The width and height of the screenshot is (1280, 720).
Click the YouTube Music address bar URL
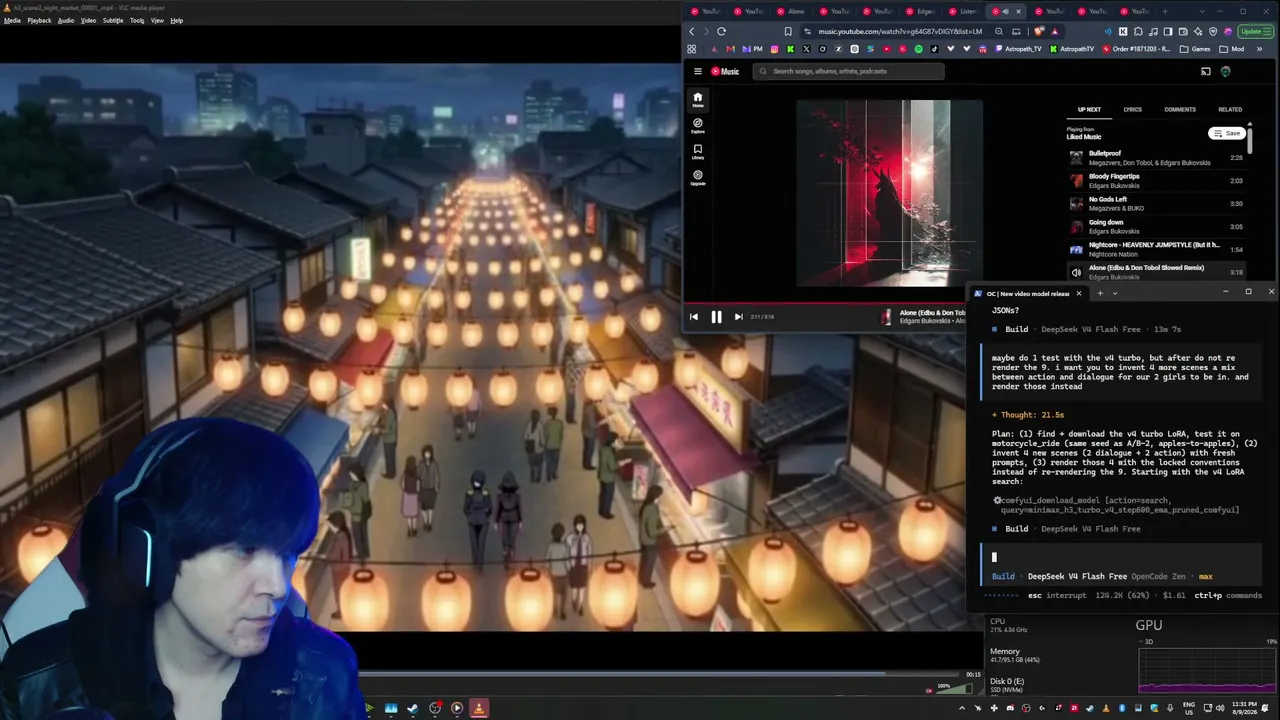[900, 31]
